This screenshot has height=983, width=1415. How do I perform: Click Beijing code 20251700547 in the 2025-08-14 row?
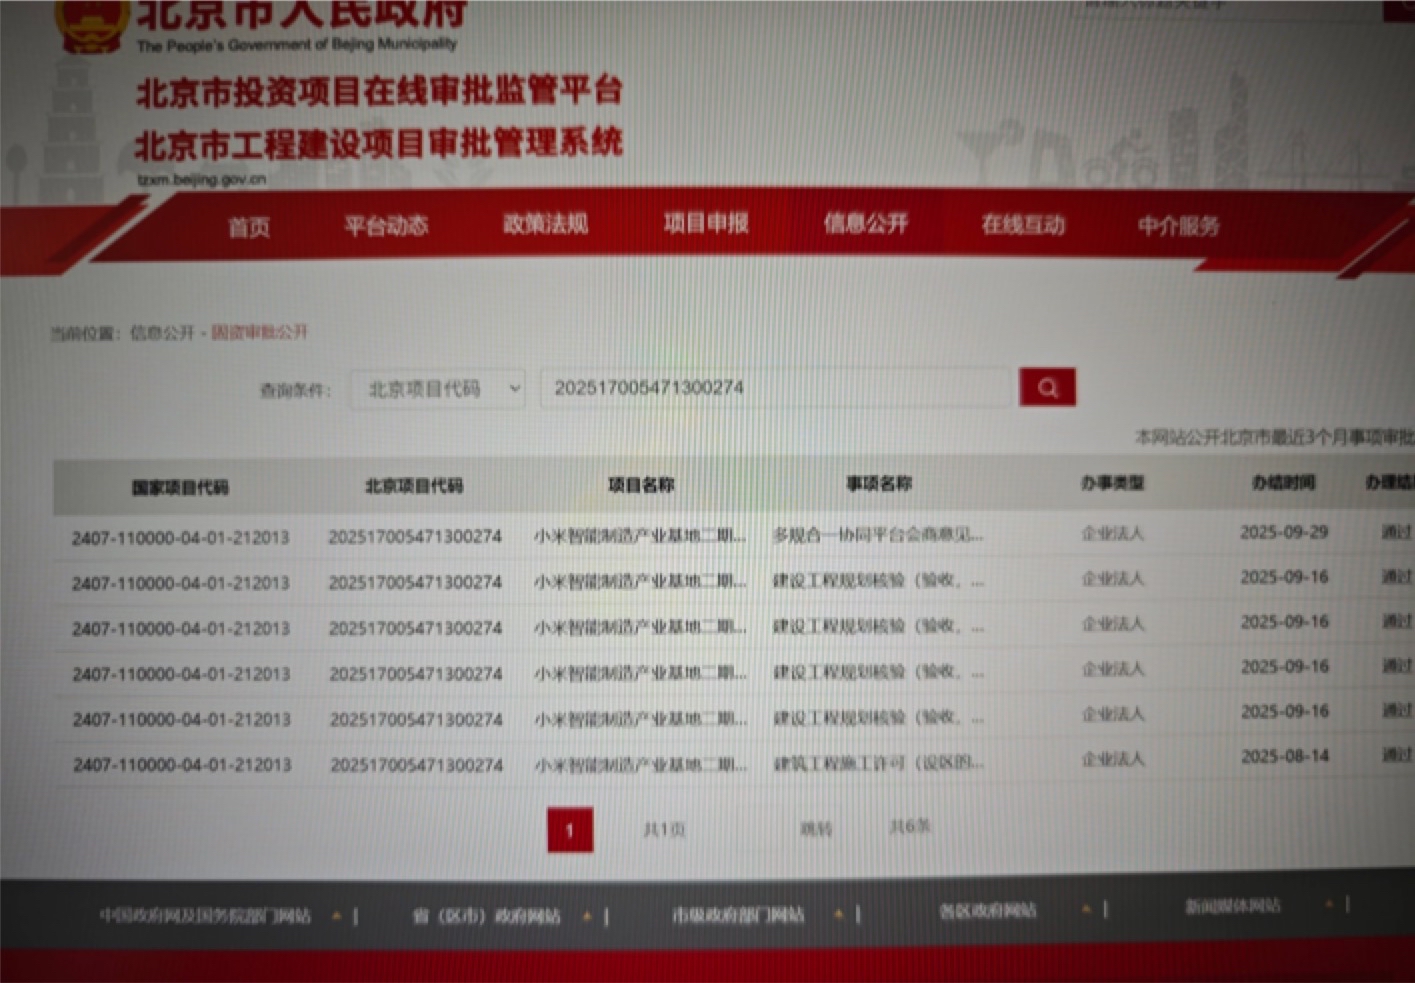tap(417, 765)
